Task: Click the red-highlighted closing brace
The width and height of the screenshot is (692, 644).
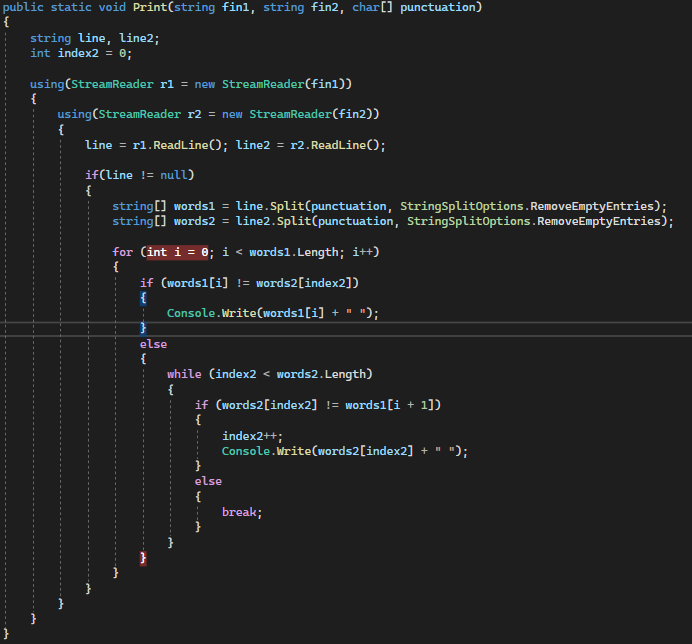Action: point(143,558)
